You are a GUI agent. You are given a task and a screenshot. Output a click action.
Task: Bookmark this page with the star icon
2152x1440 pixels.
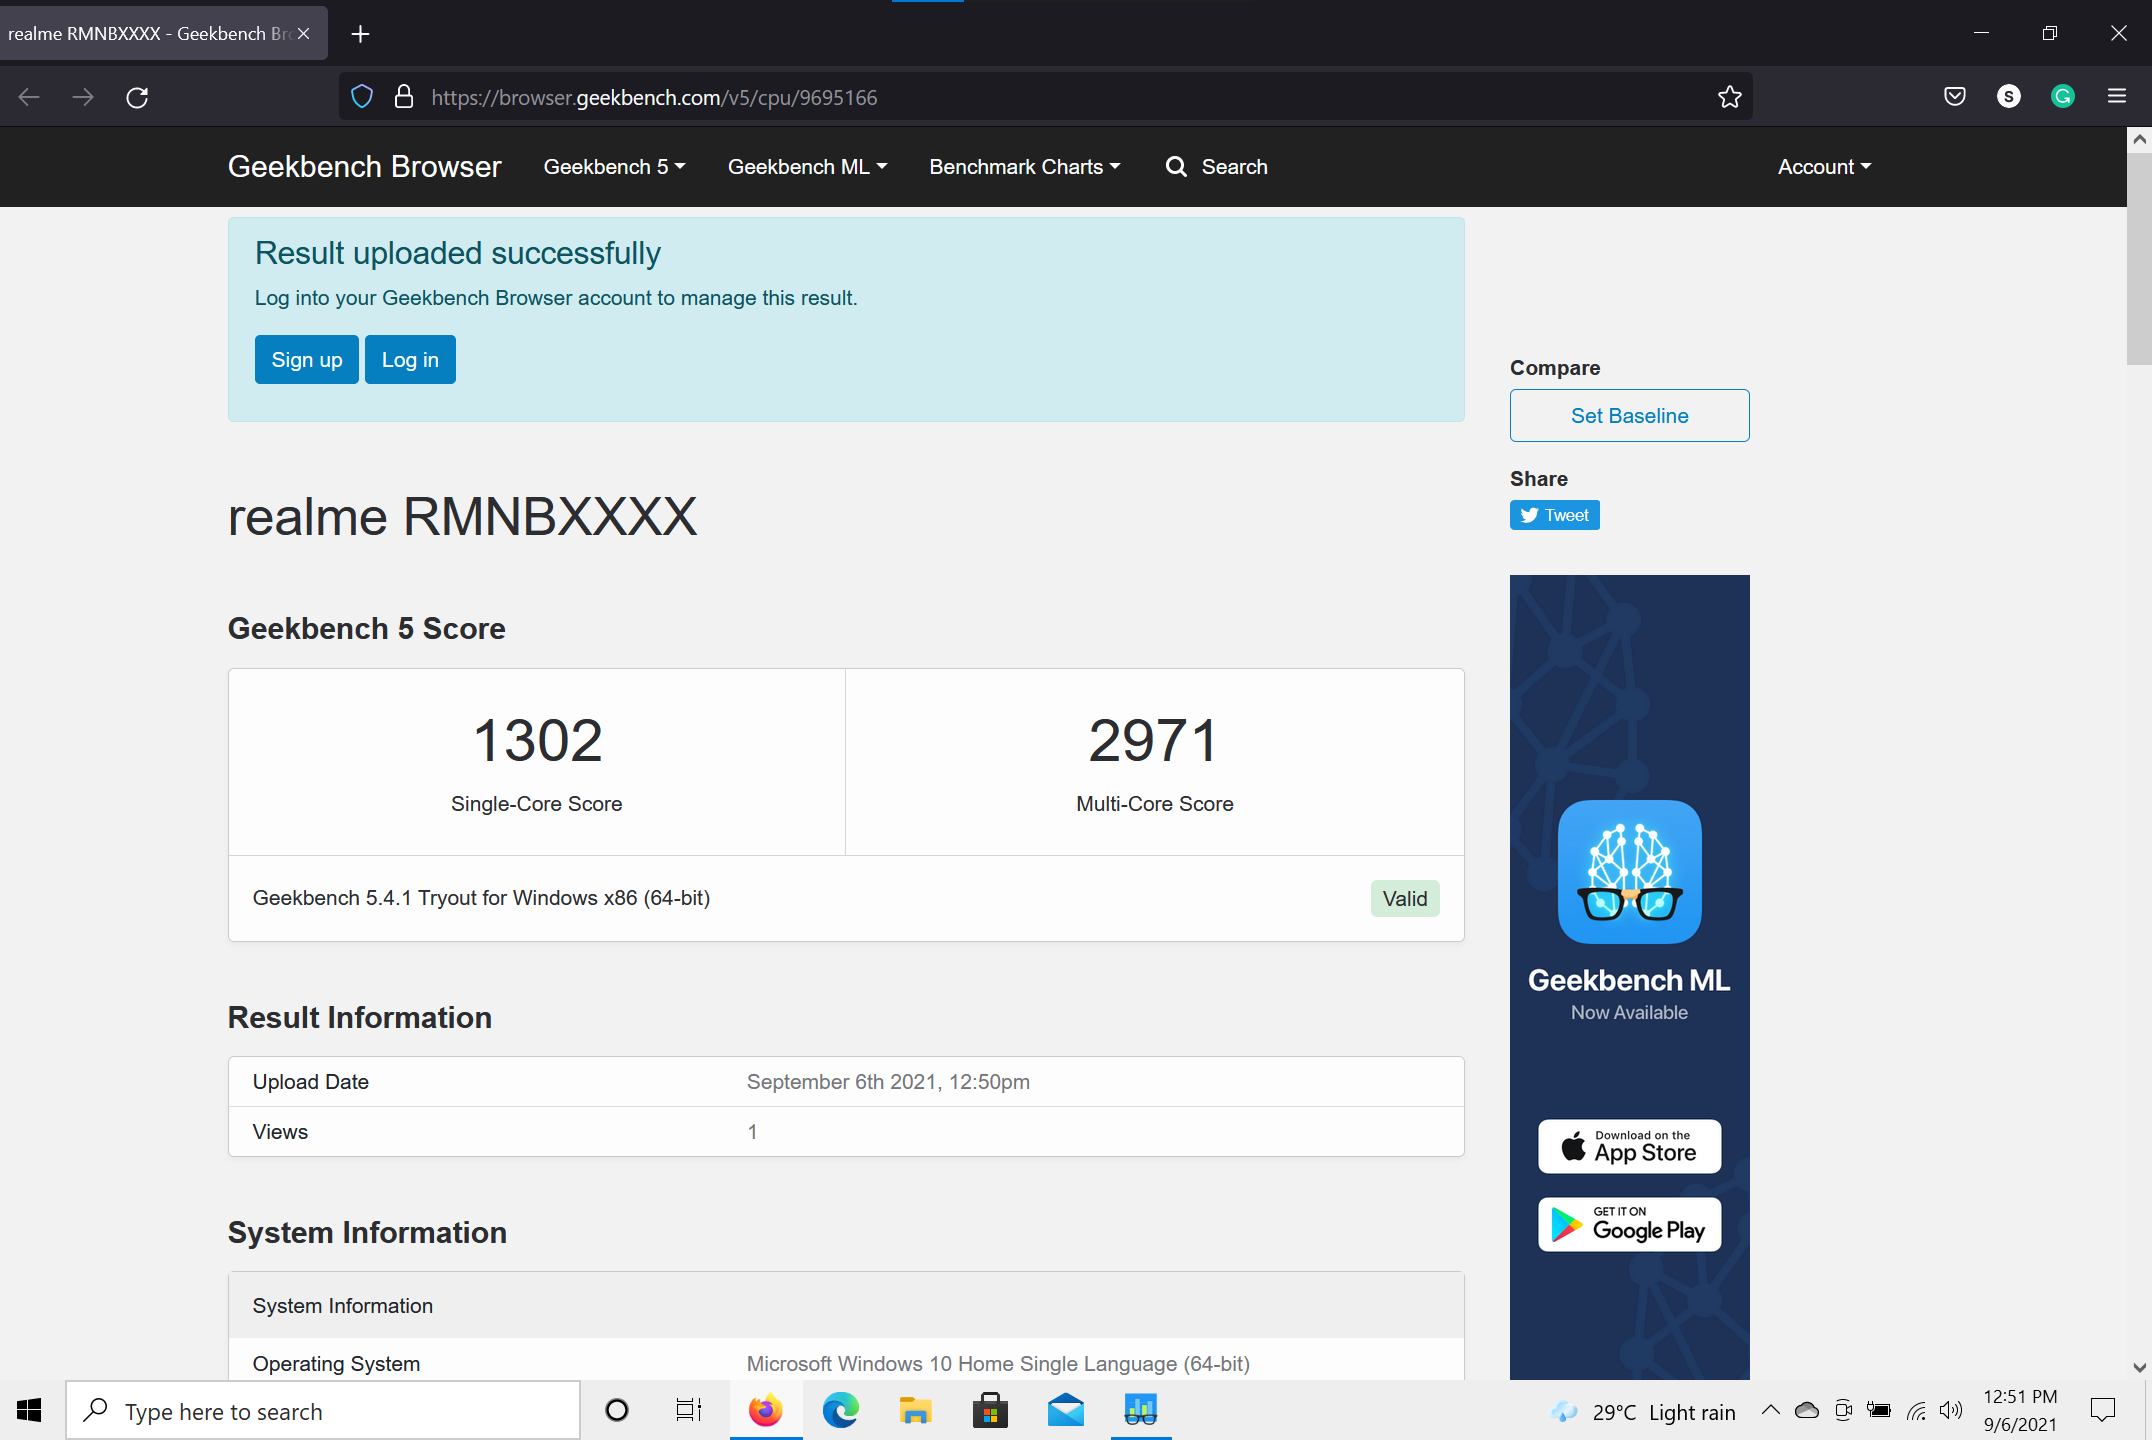tap(1730, 97)
